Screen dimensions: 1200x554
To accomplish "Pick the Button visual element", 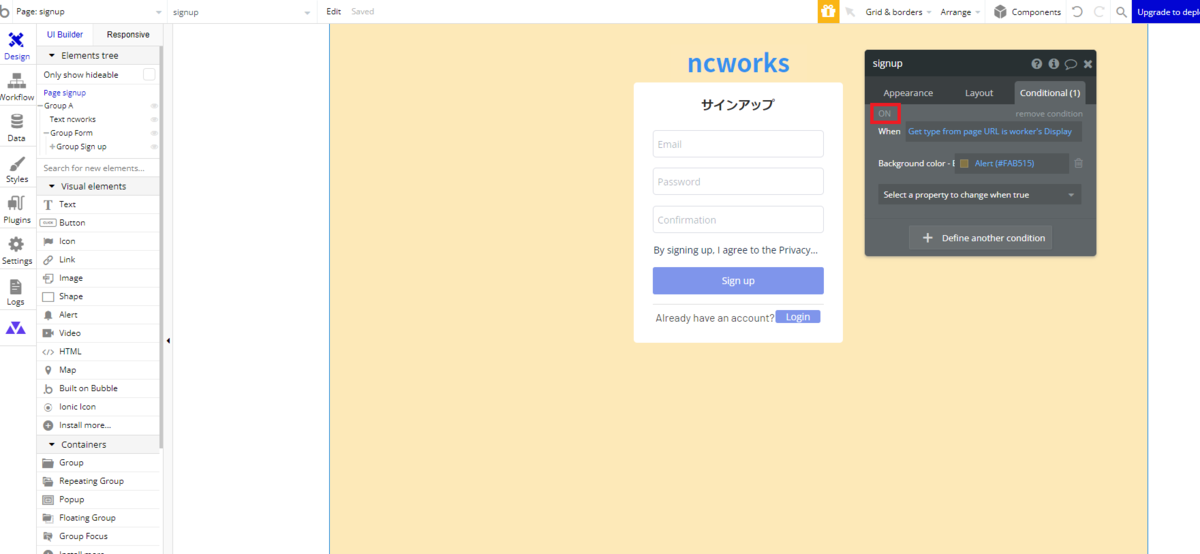I will pos(98,223).
